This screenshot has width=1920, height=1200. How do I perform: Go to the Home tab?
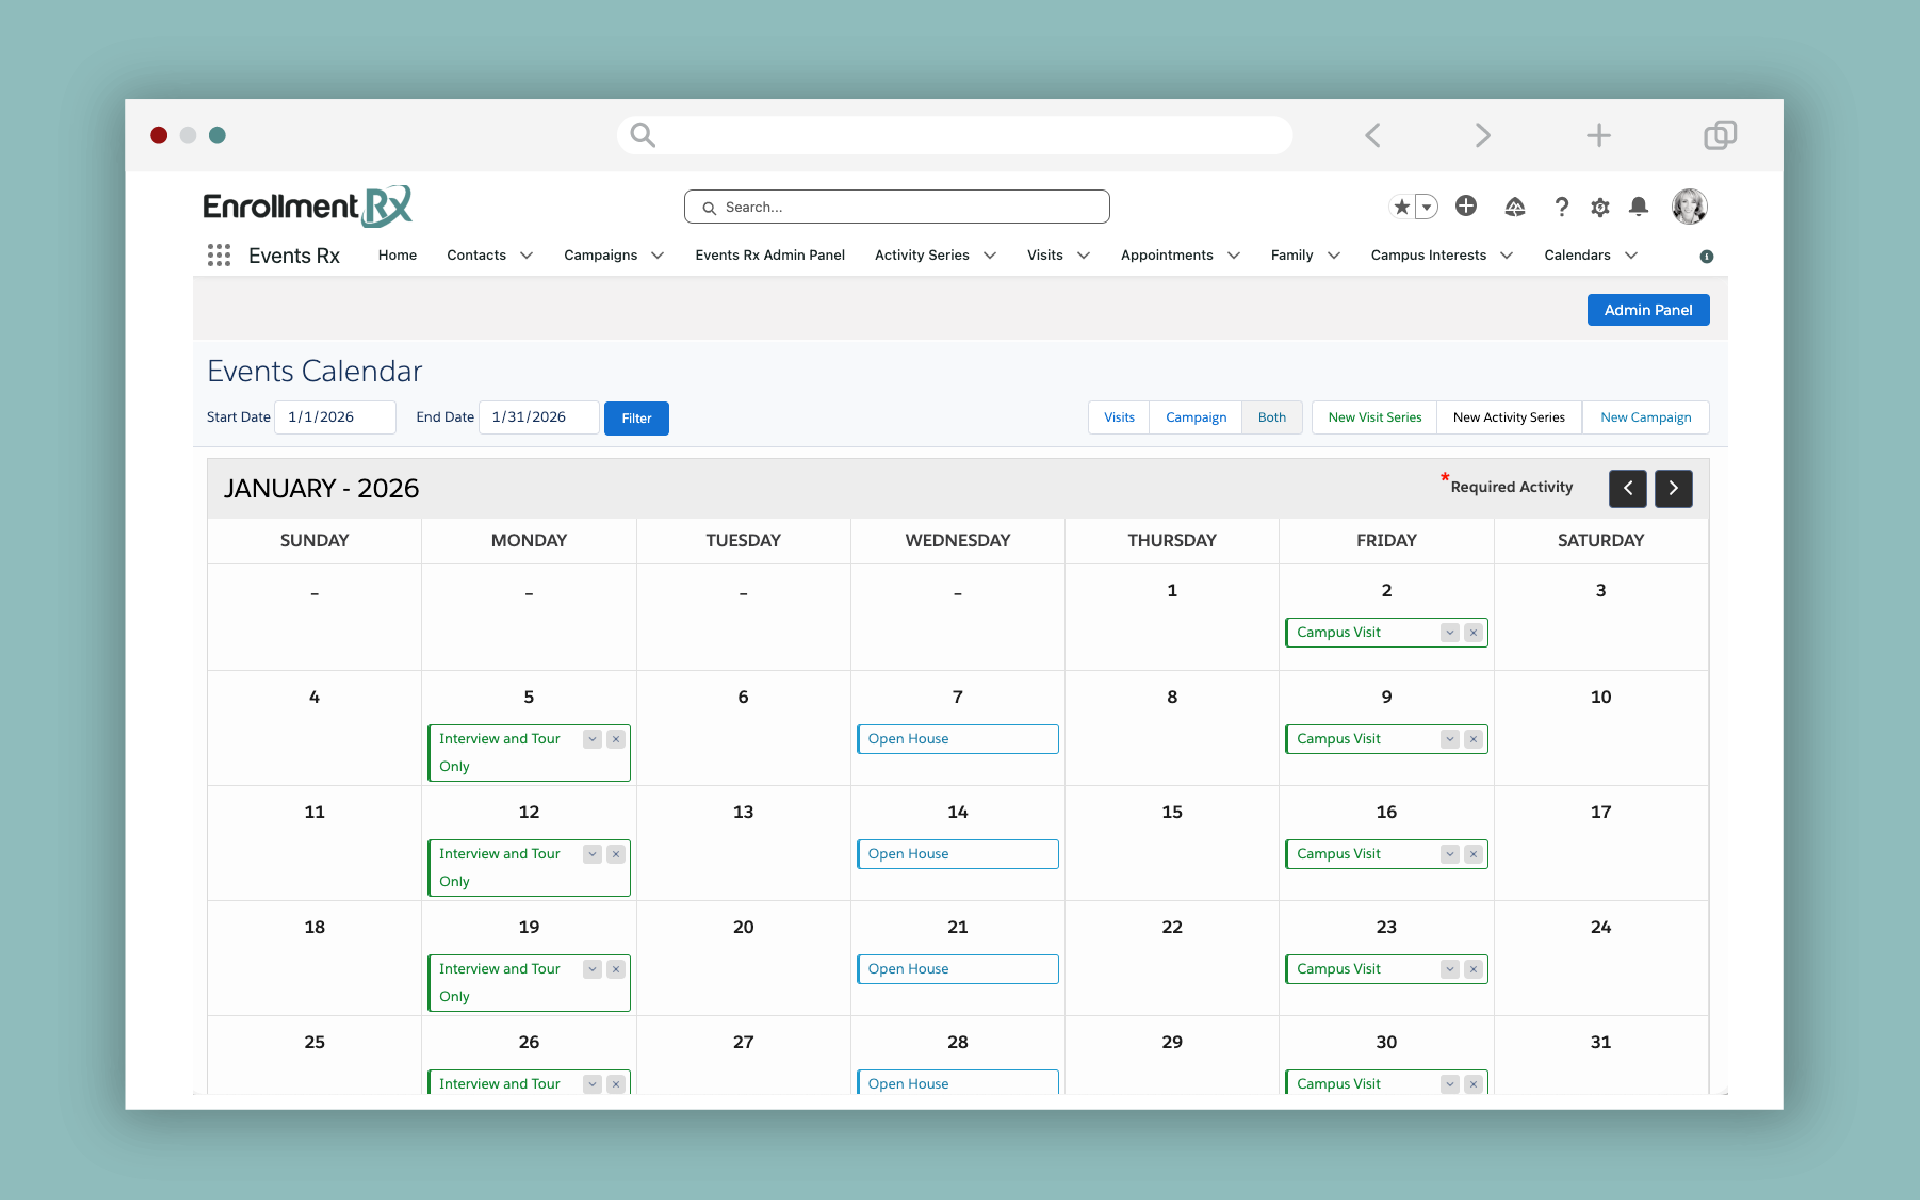(397, 255)
